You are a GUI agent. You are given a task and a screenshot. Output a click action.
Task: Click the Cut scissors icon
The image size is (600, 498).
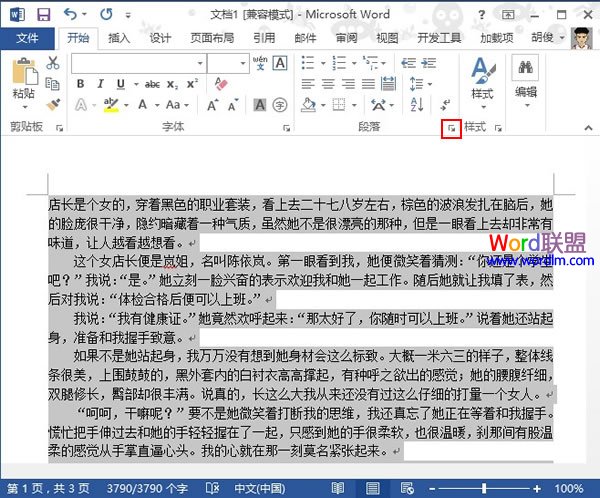pyautogui.click(x=53, y=64)
